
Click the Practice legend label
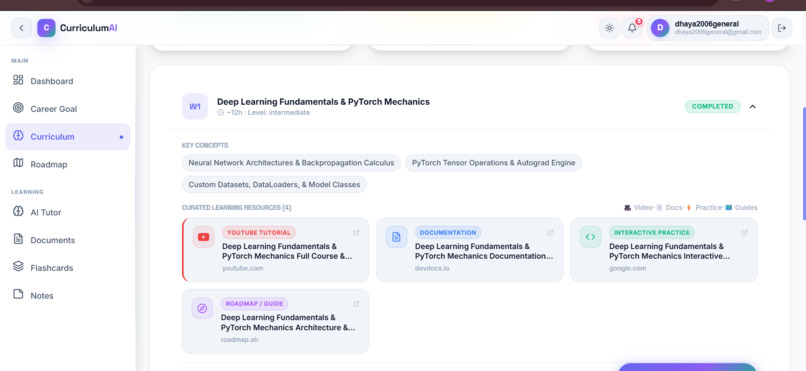tap(708, 208)
